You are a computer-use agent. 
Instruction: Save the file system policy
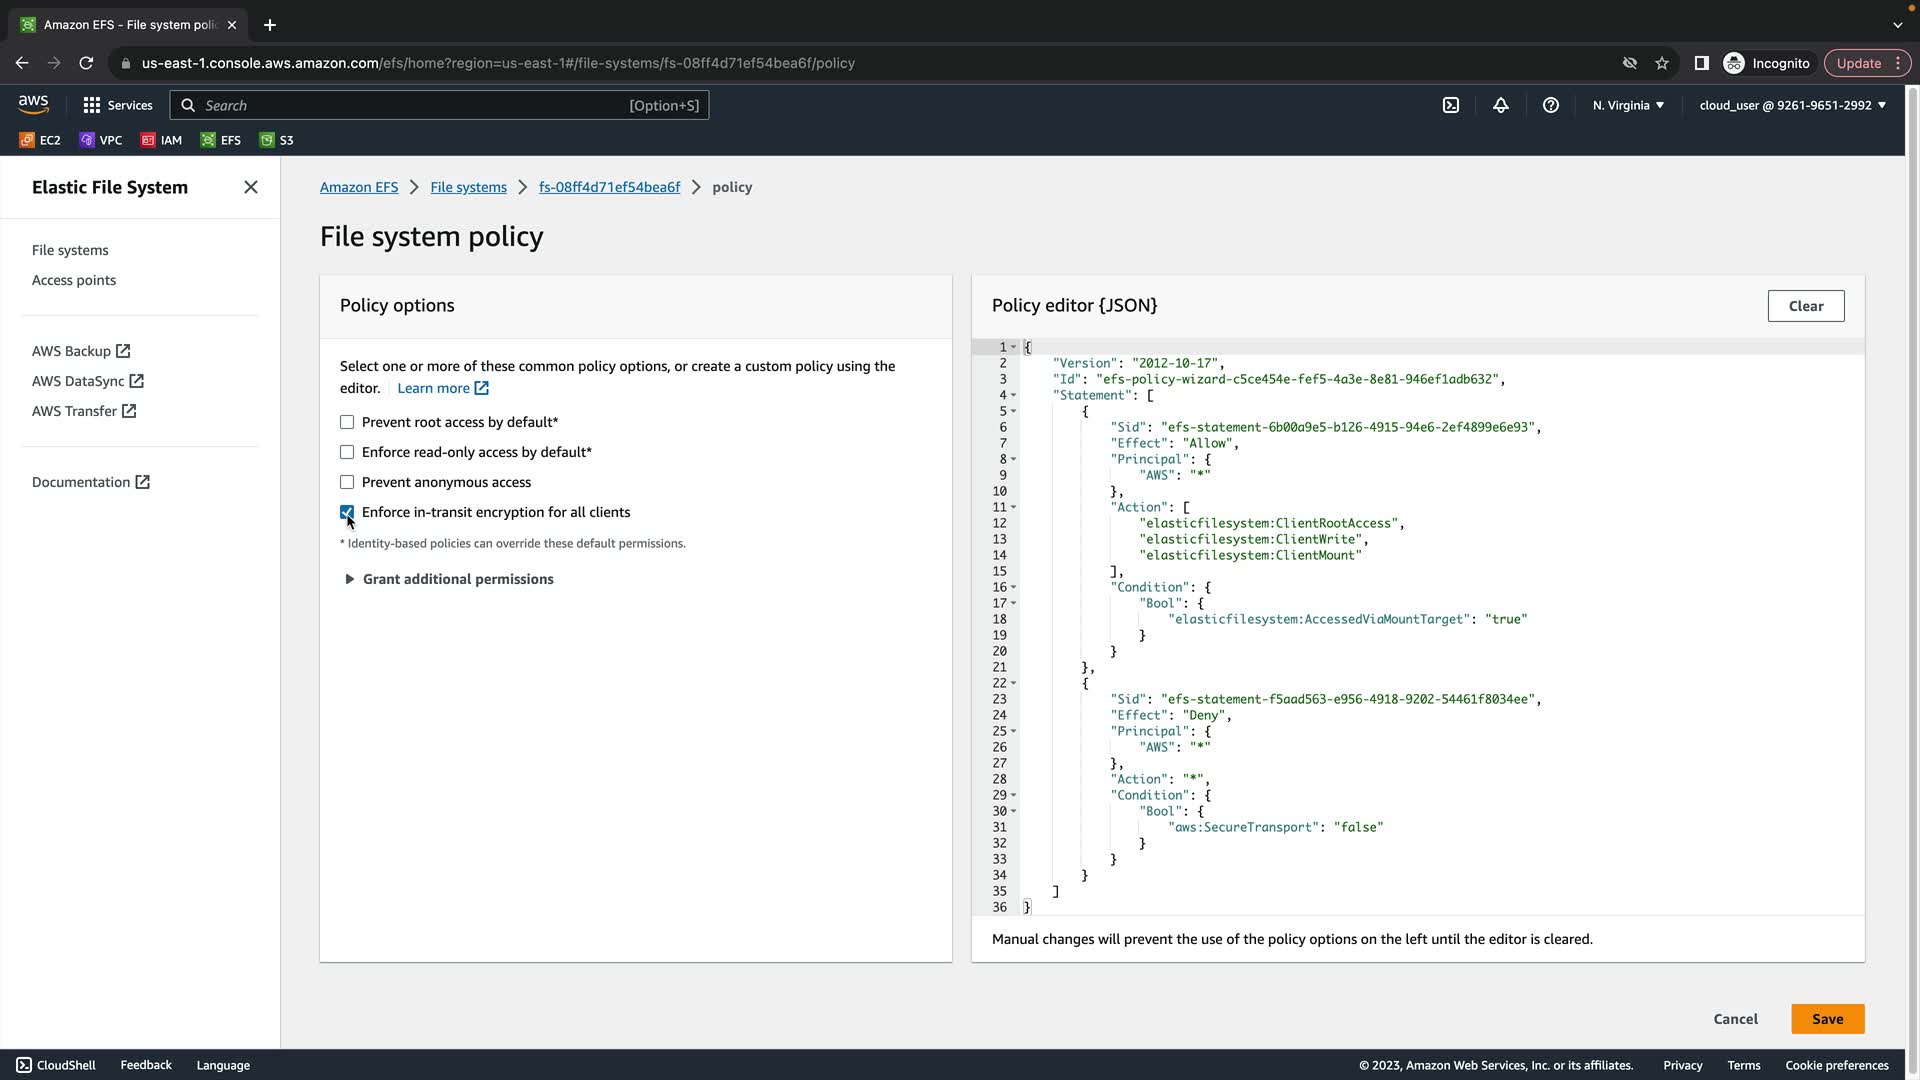[x=1827, y=1019]
